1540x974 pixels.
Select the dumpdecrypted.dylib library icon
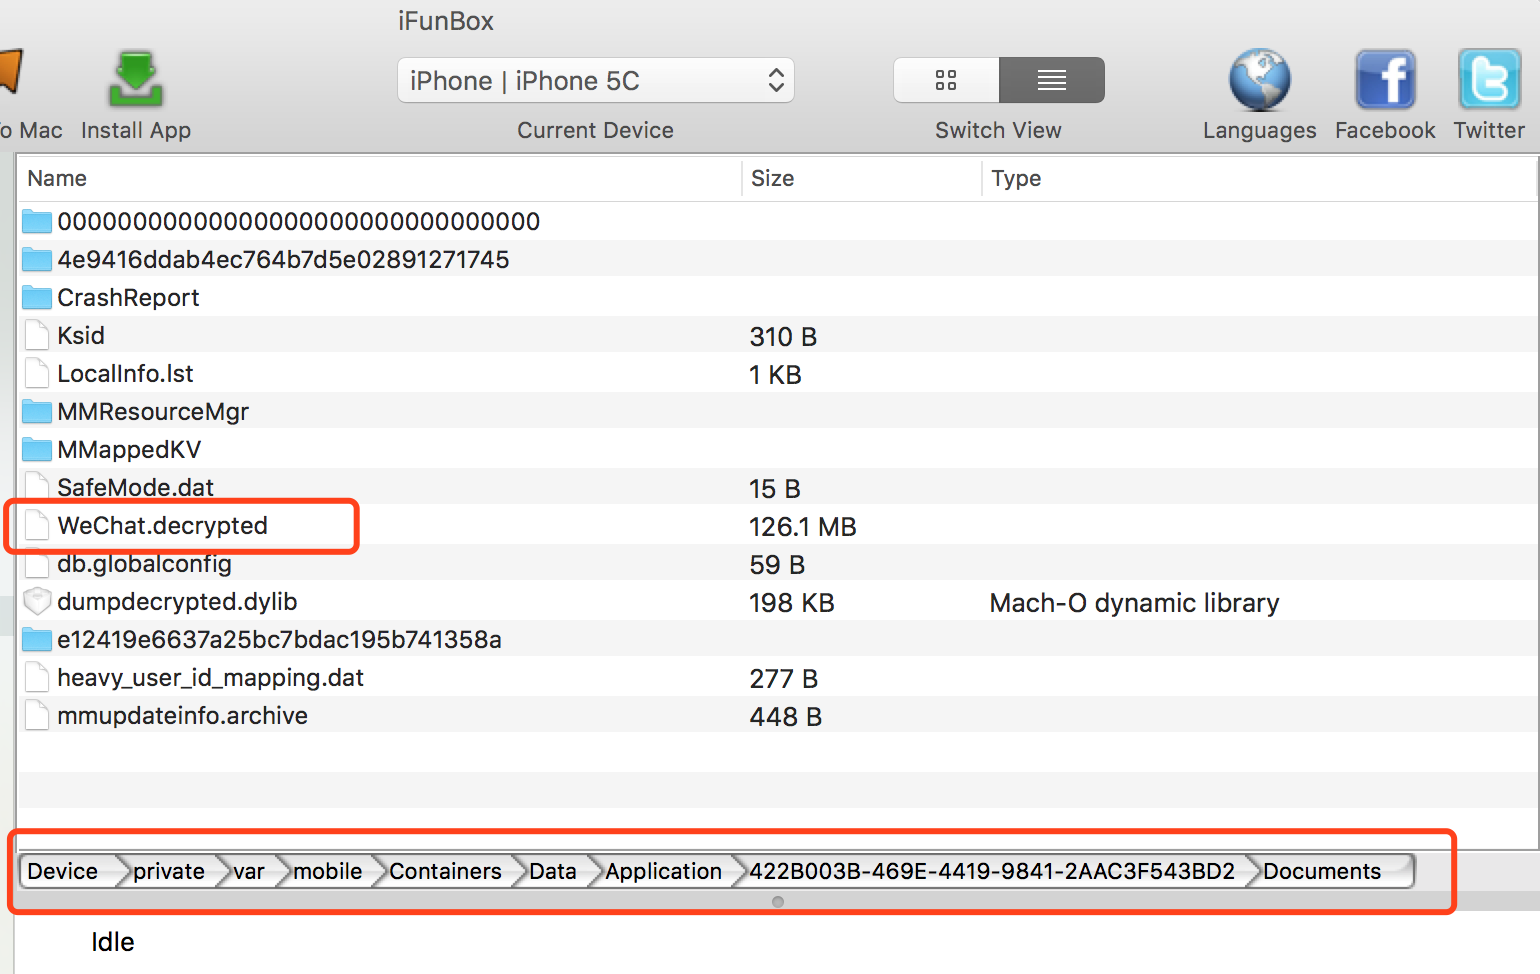coord(37,601)
